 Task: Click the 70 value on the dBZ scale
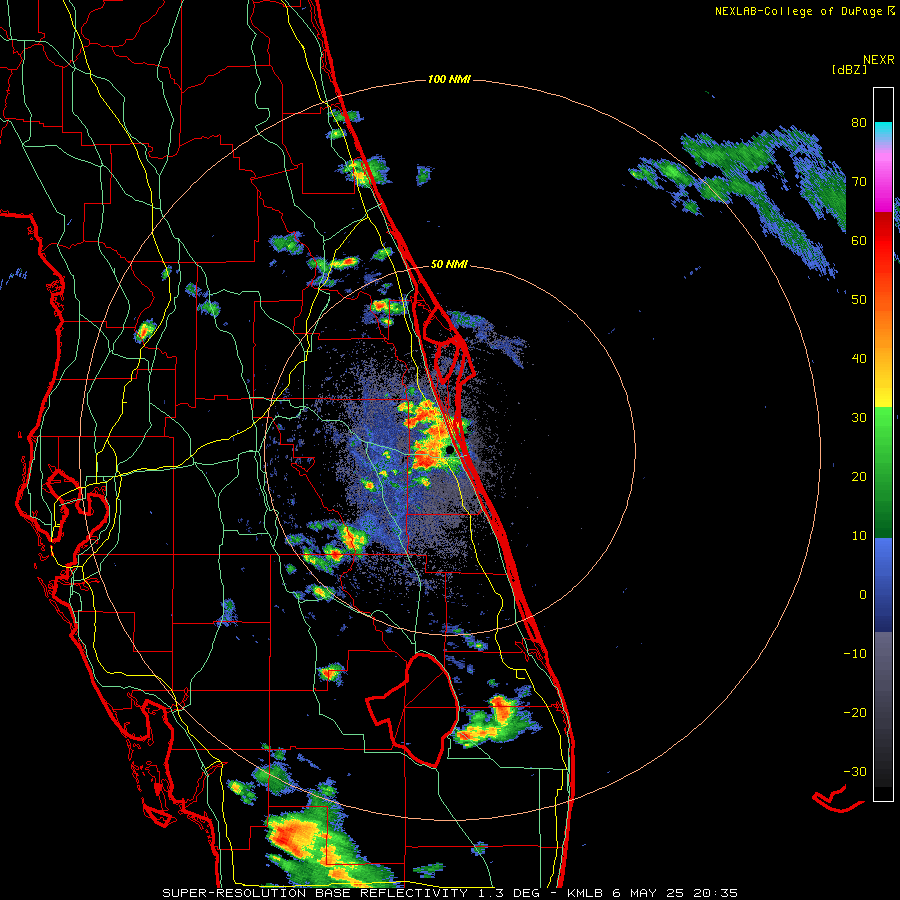click(x=859, y=181)
